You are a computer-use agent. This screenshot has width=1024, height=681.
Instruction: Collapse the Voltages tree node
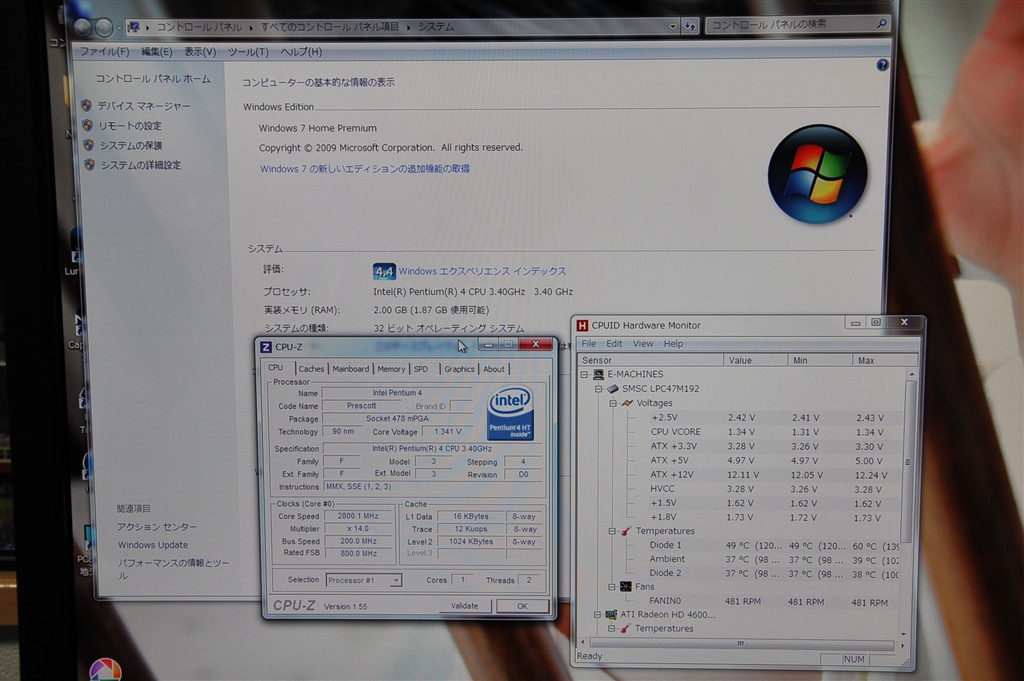pos(612,403)
